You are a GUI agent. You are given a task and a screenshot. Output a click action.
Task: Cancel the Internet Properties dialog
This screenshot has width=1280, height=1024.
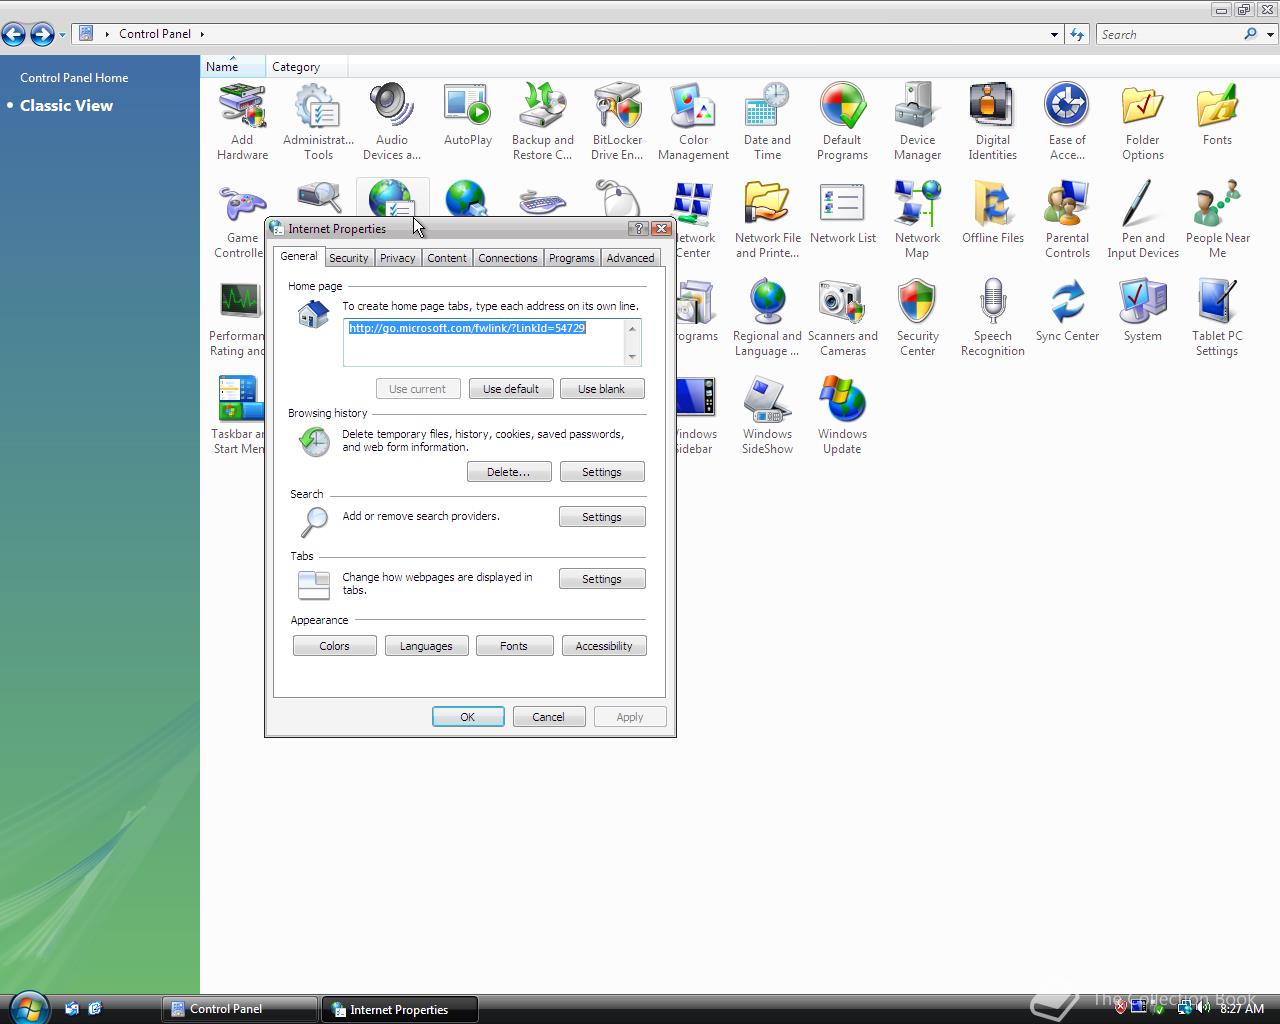549,717
